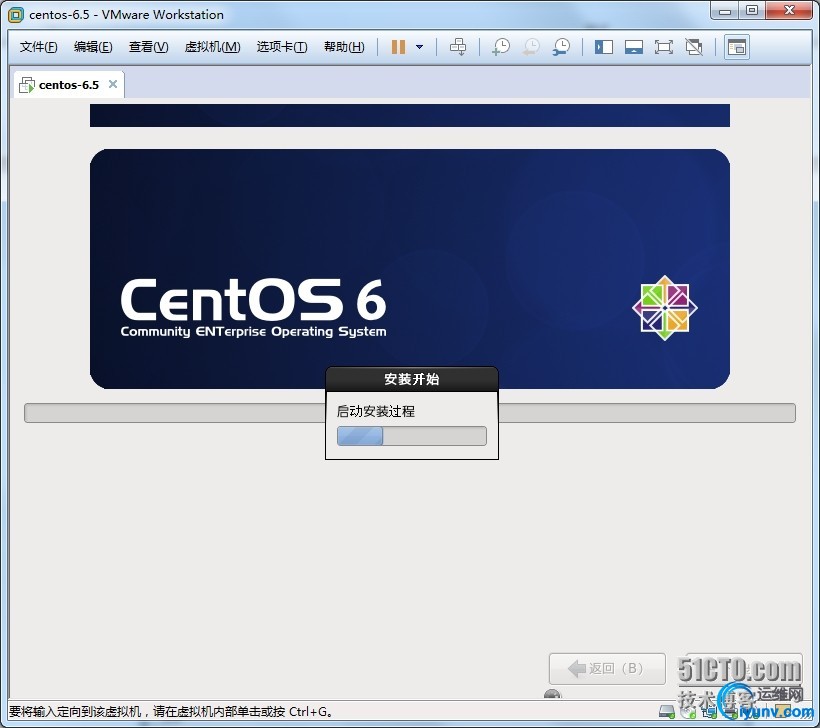Open the 文件(F) menu
Viewport: 820px width, 728px height.
point(38,47)
